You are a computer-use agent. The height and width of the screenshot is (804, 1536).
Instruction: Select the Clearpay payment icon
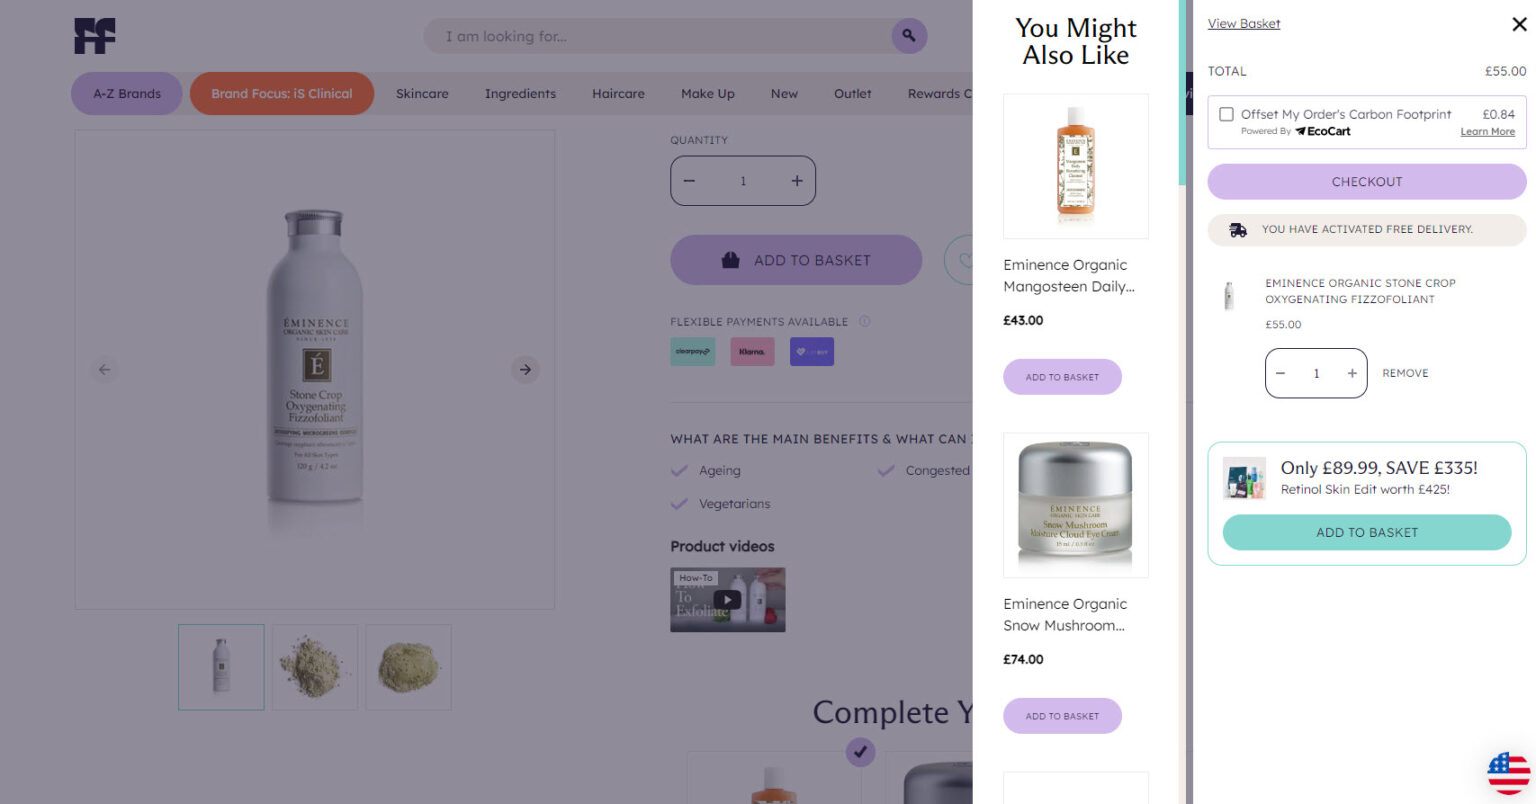click(692, 352)
